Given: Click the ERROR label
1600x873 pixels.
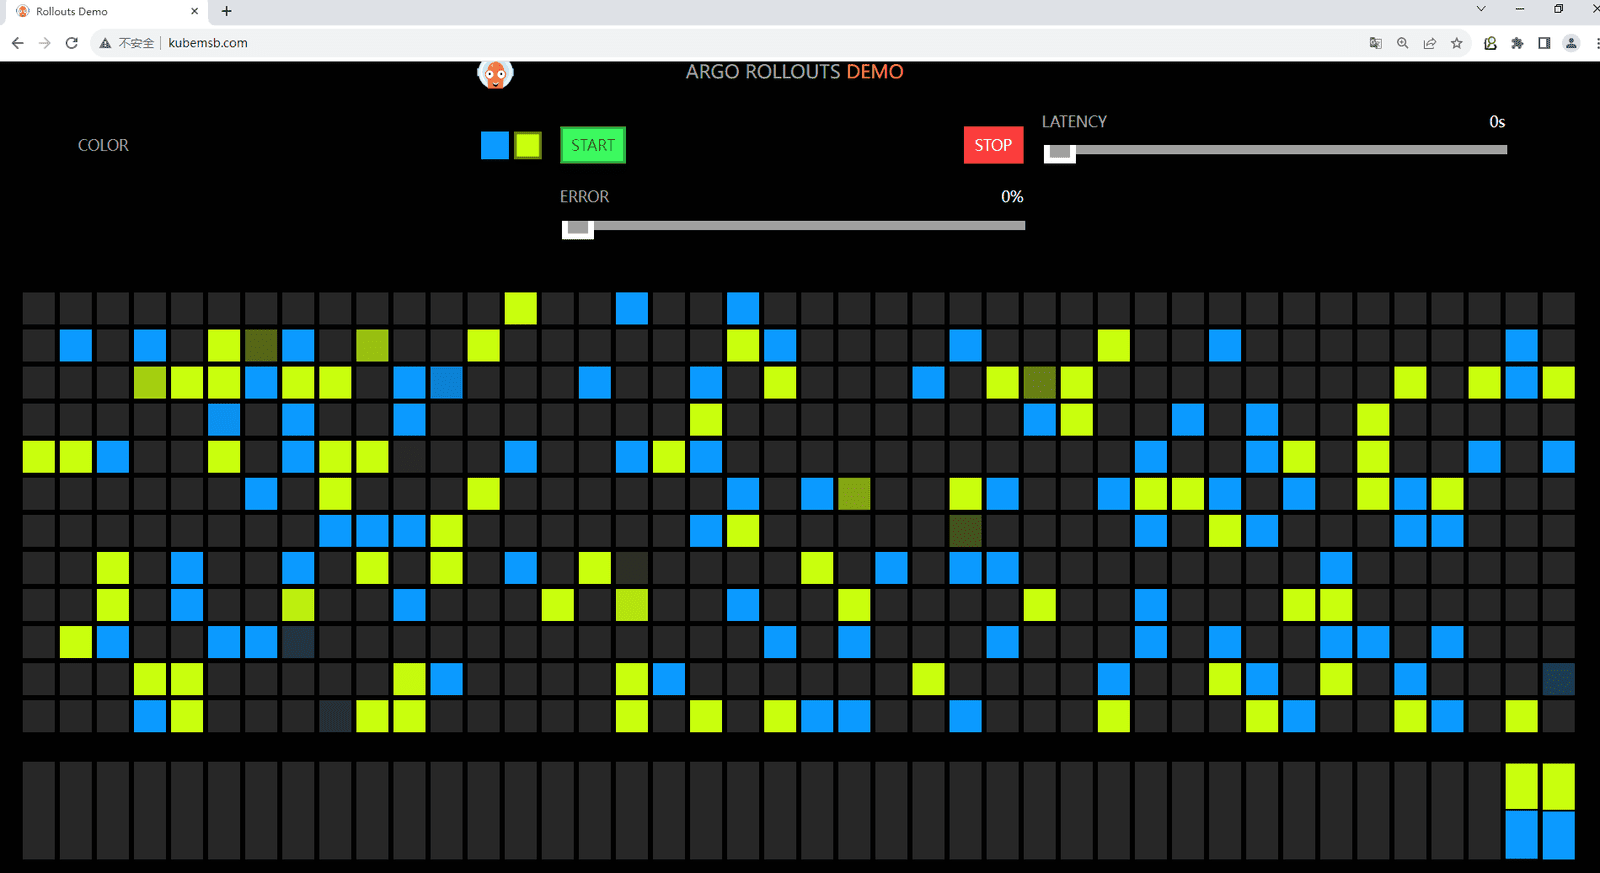Looking at the screenshot, I should tap(584, 197).
